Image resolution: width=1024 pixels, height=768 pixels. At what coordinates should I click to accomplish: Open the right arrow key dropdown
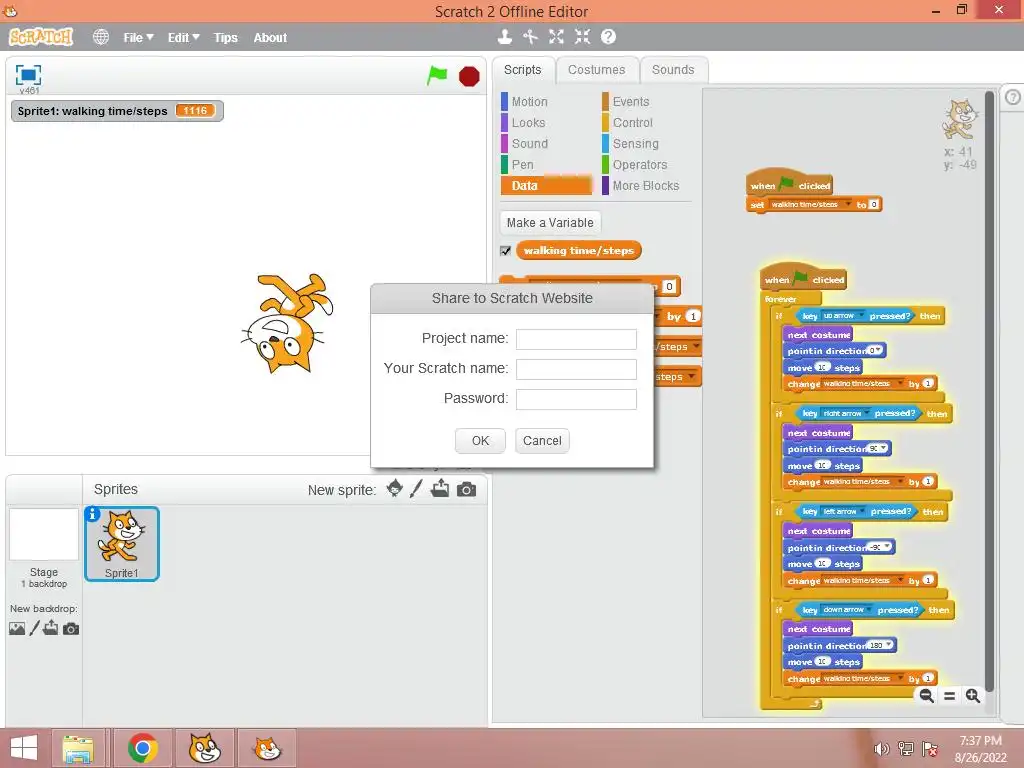pyautogui.click(x=869, y=414)
